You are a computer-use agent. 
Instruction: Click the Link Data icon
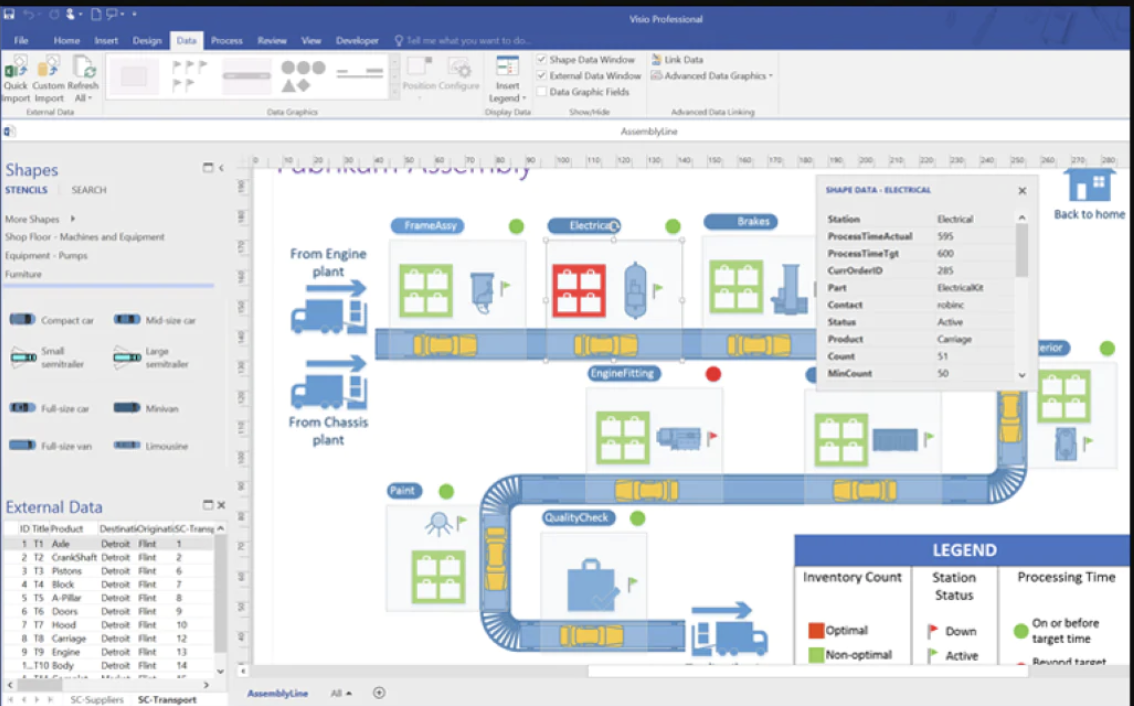pyautogui.click(x=657, y=59)
